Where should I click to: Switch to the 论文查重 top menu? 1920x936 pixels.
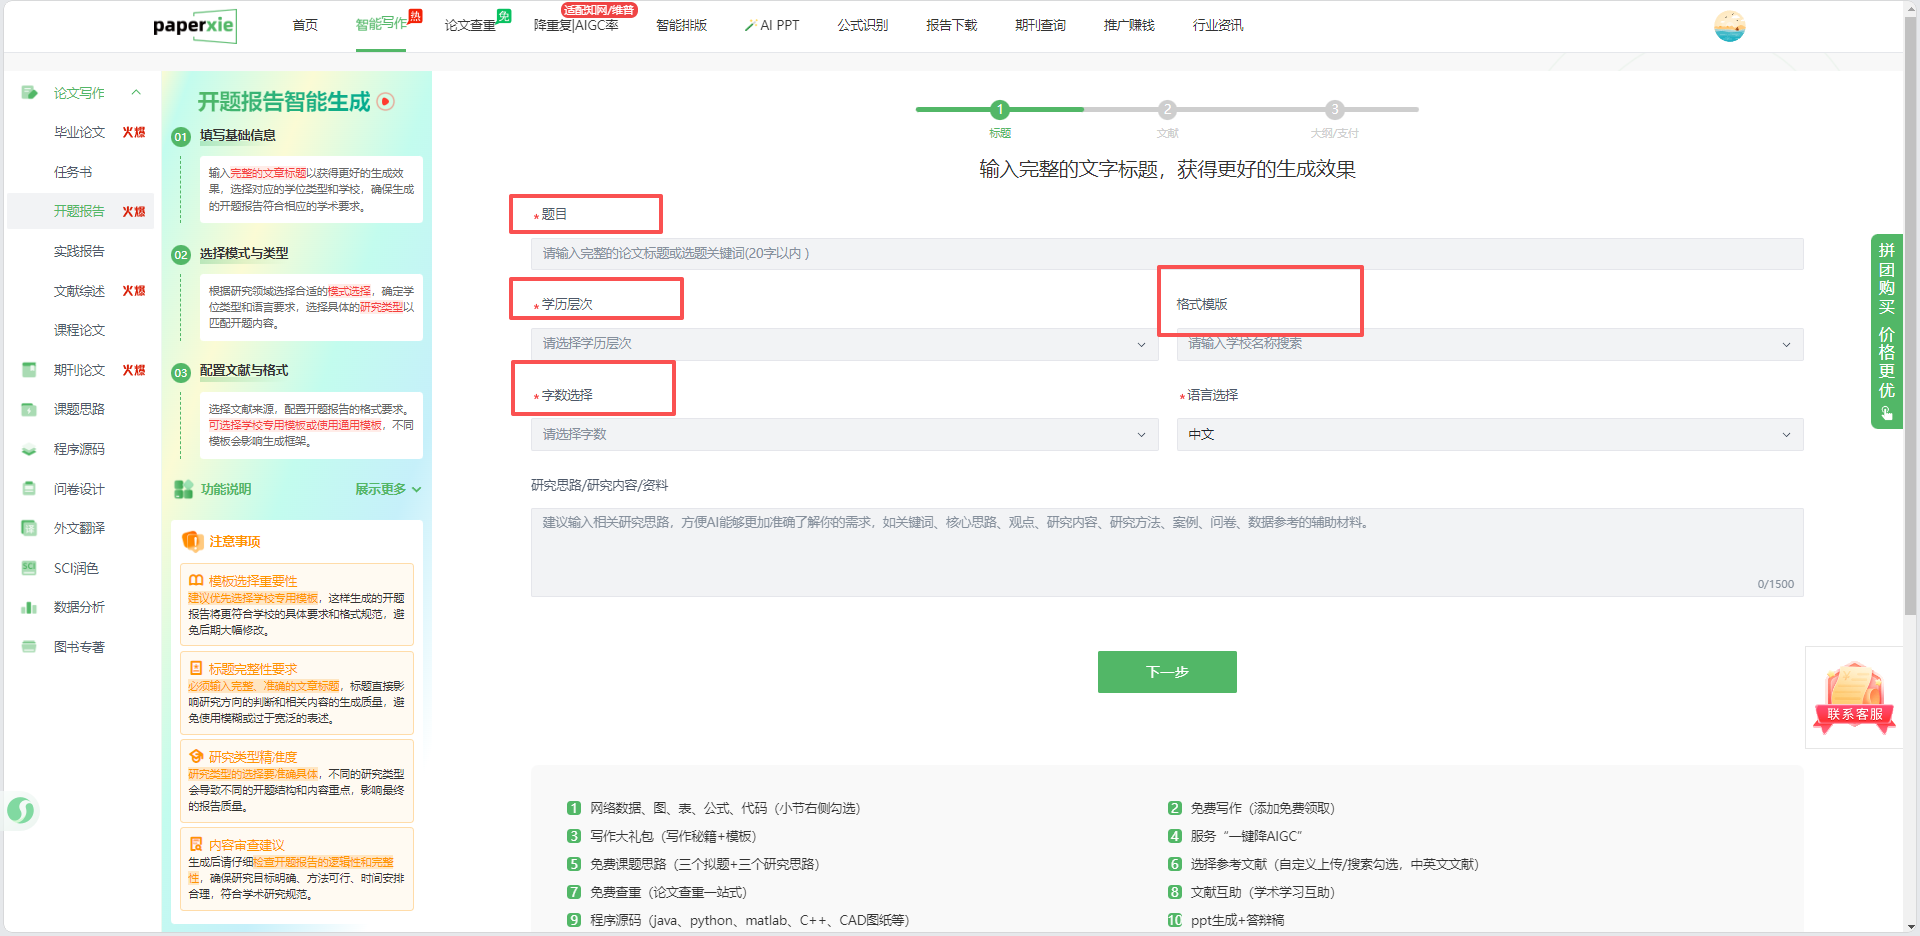(x=470, y=25)
